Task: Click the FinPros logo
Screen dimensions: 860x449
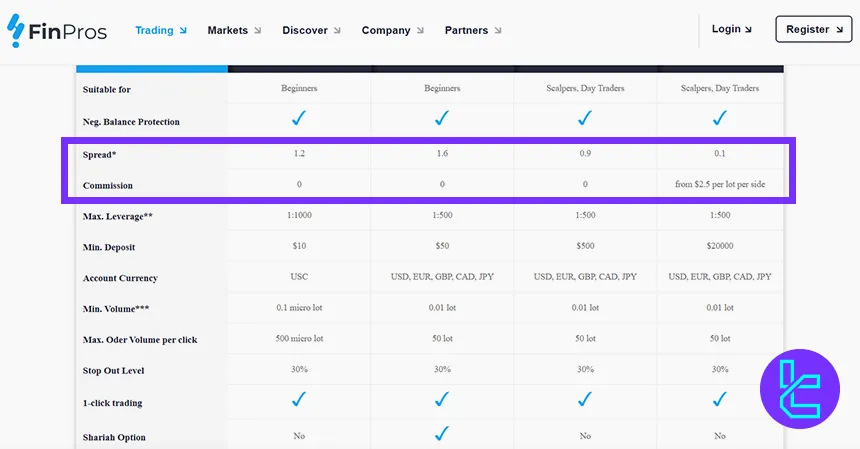Action: click(x=56, y=31)
